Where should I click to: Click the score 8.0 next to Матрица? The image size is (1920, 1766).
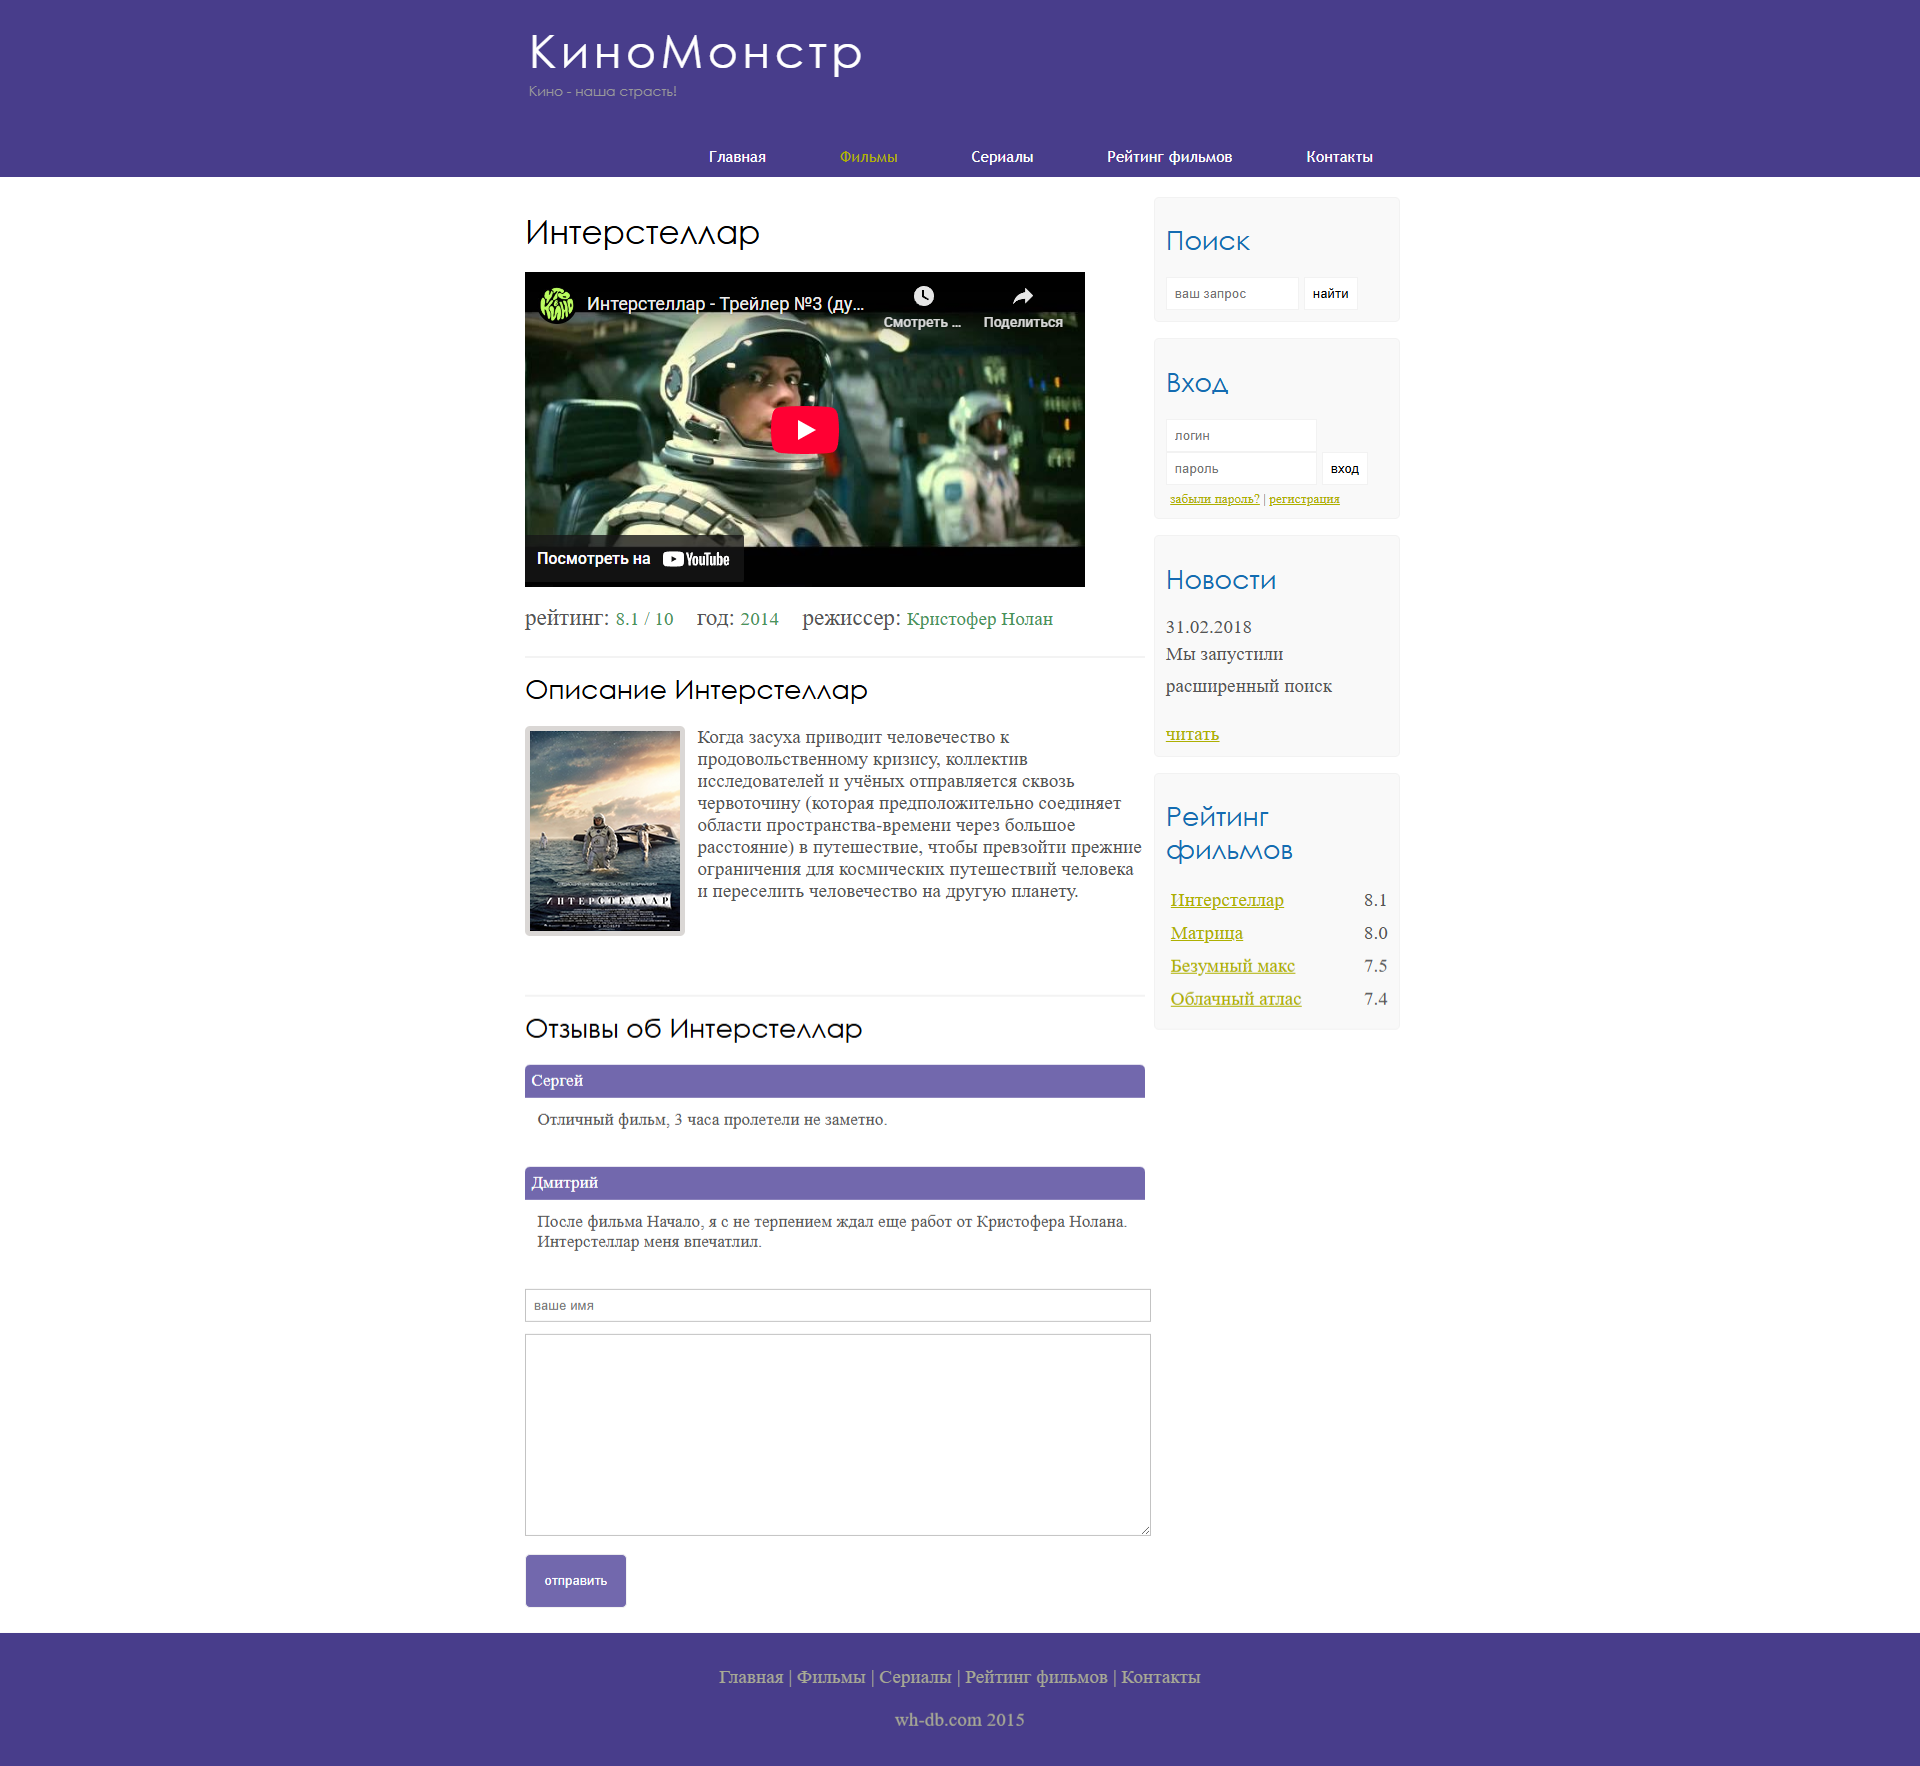(x=1375, y=933)
